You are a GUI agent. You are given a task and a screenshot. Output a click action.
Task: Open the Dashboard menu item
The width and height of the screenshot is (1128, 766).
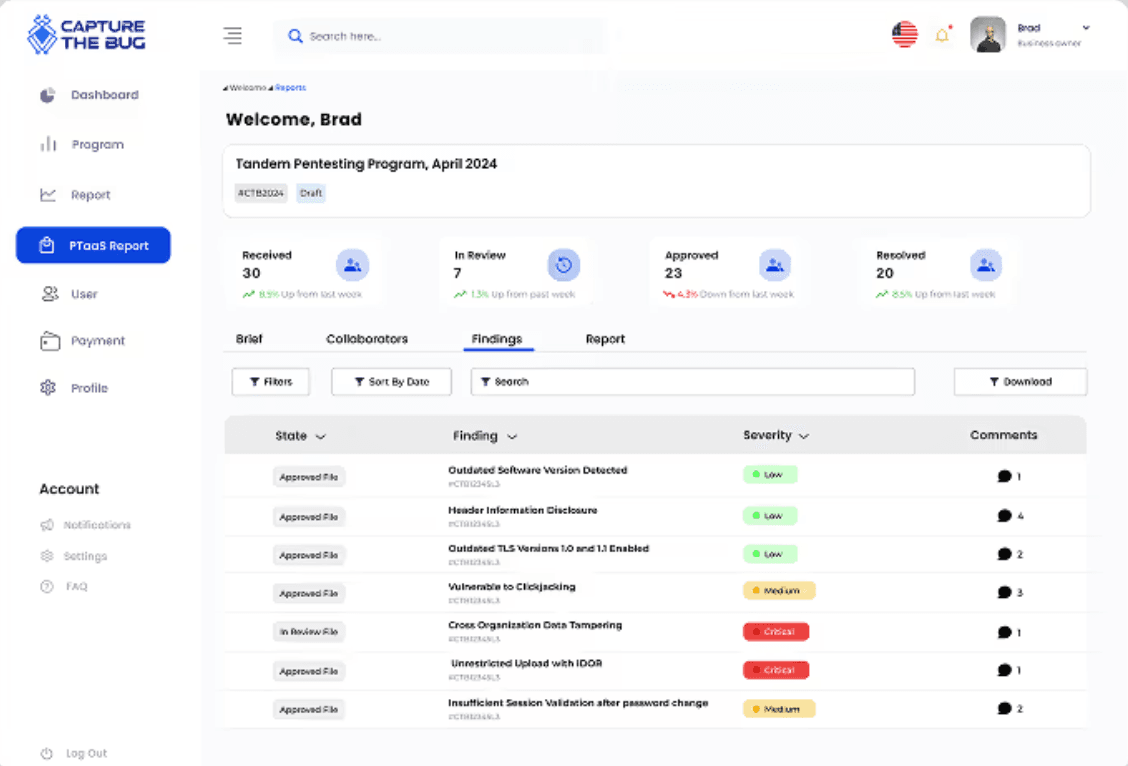[88, 95]
